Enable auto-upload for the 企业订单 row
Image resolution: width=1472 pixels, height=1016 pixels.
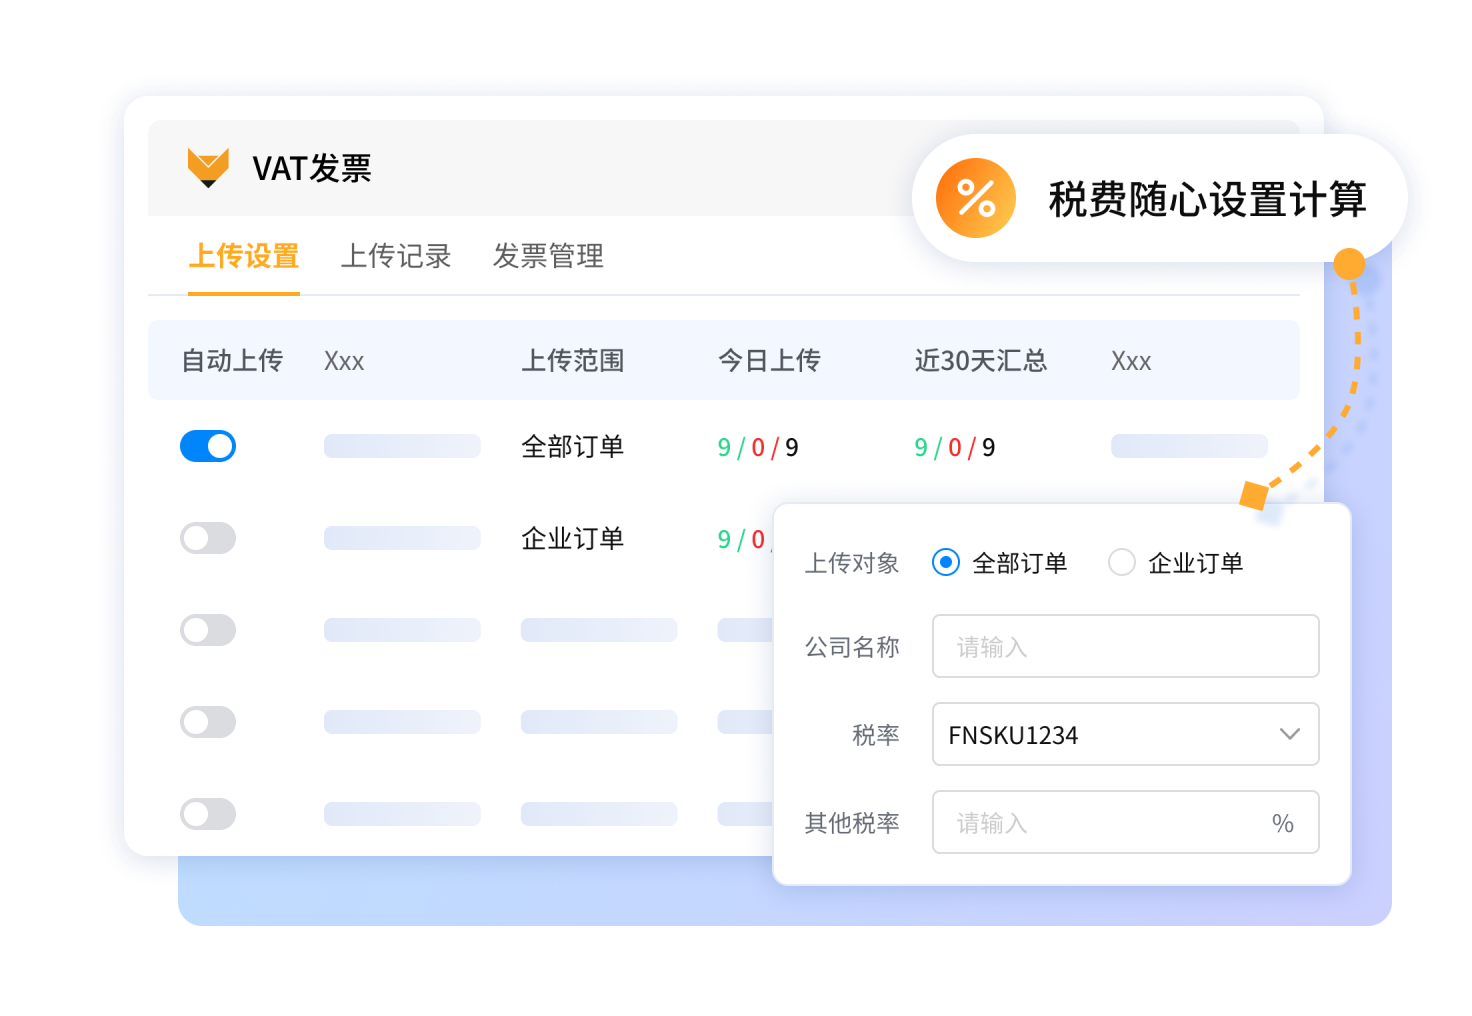click(208, 538)
